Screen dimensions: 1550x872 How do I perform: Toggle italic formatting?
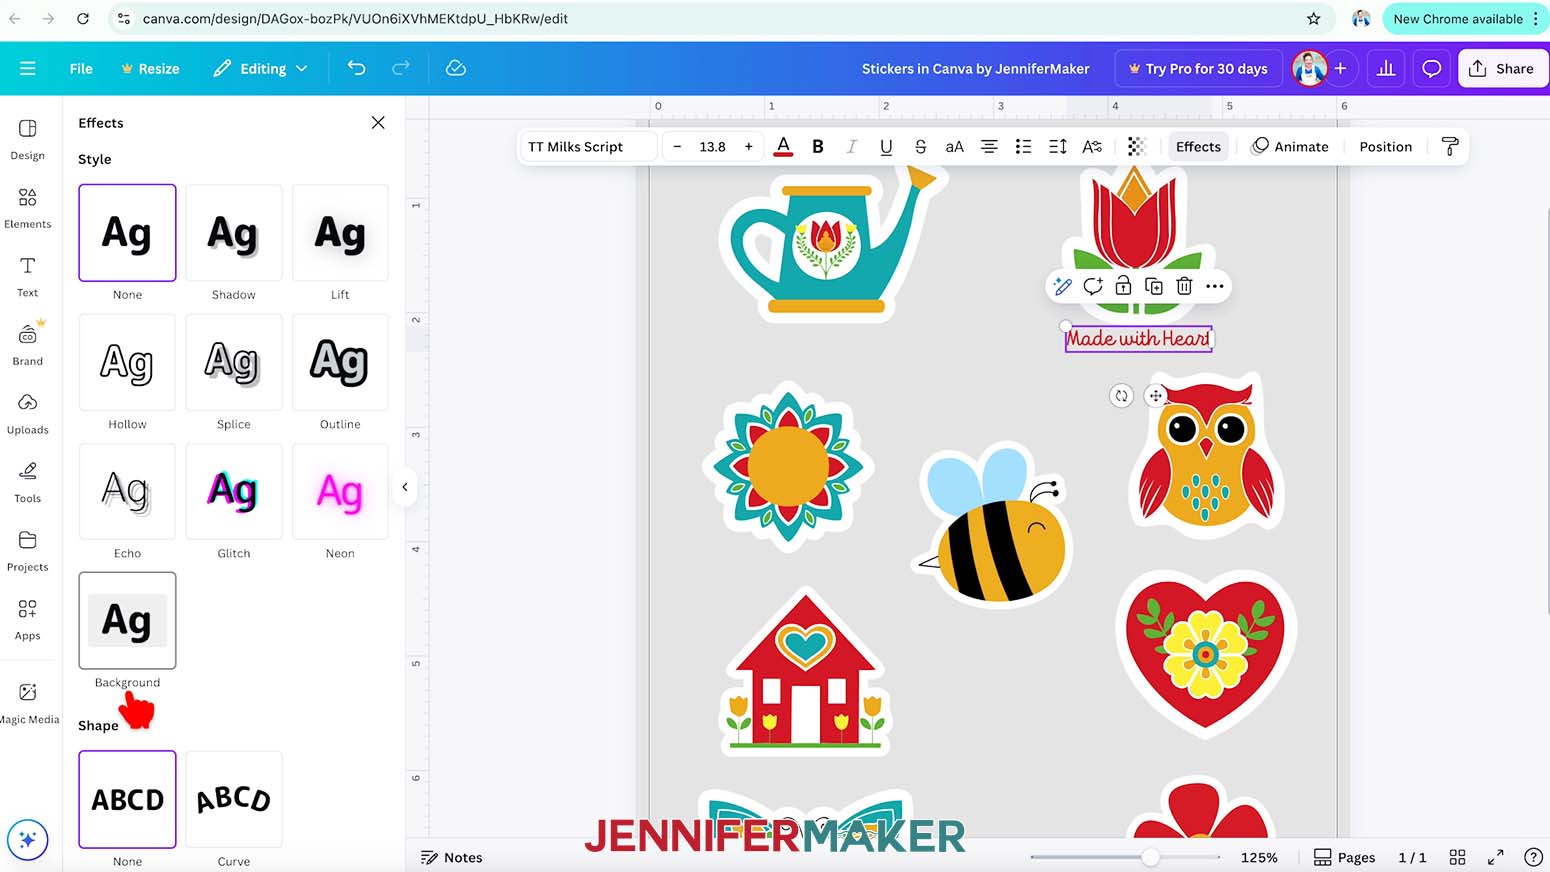coord(852,146)
